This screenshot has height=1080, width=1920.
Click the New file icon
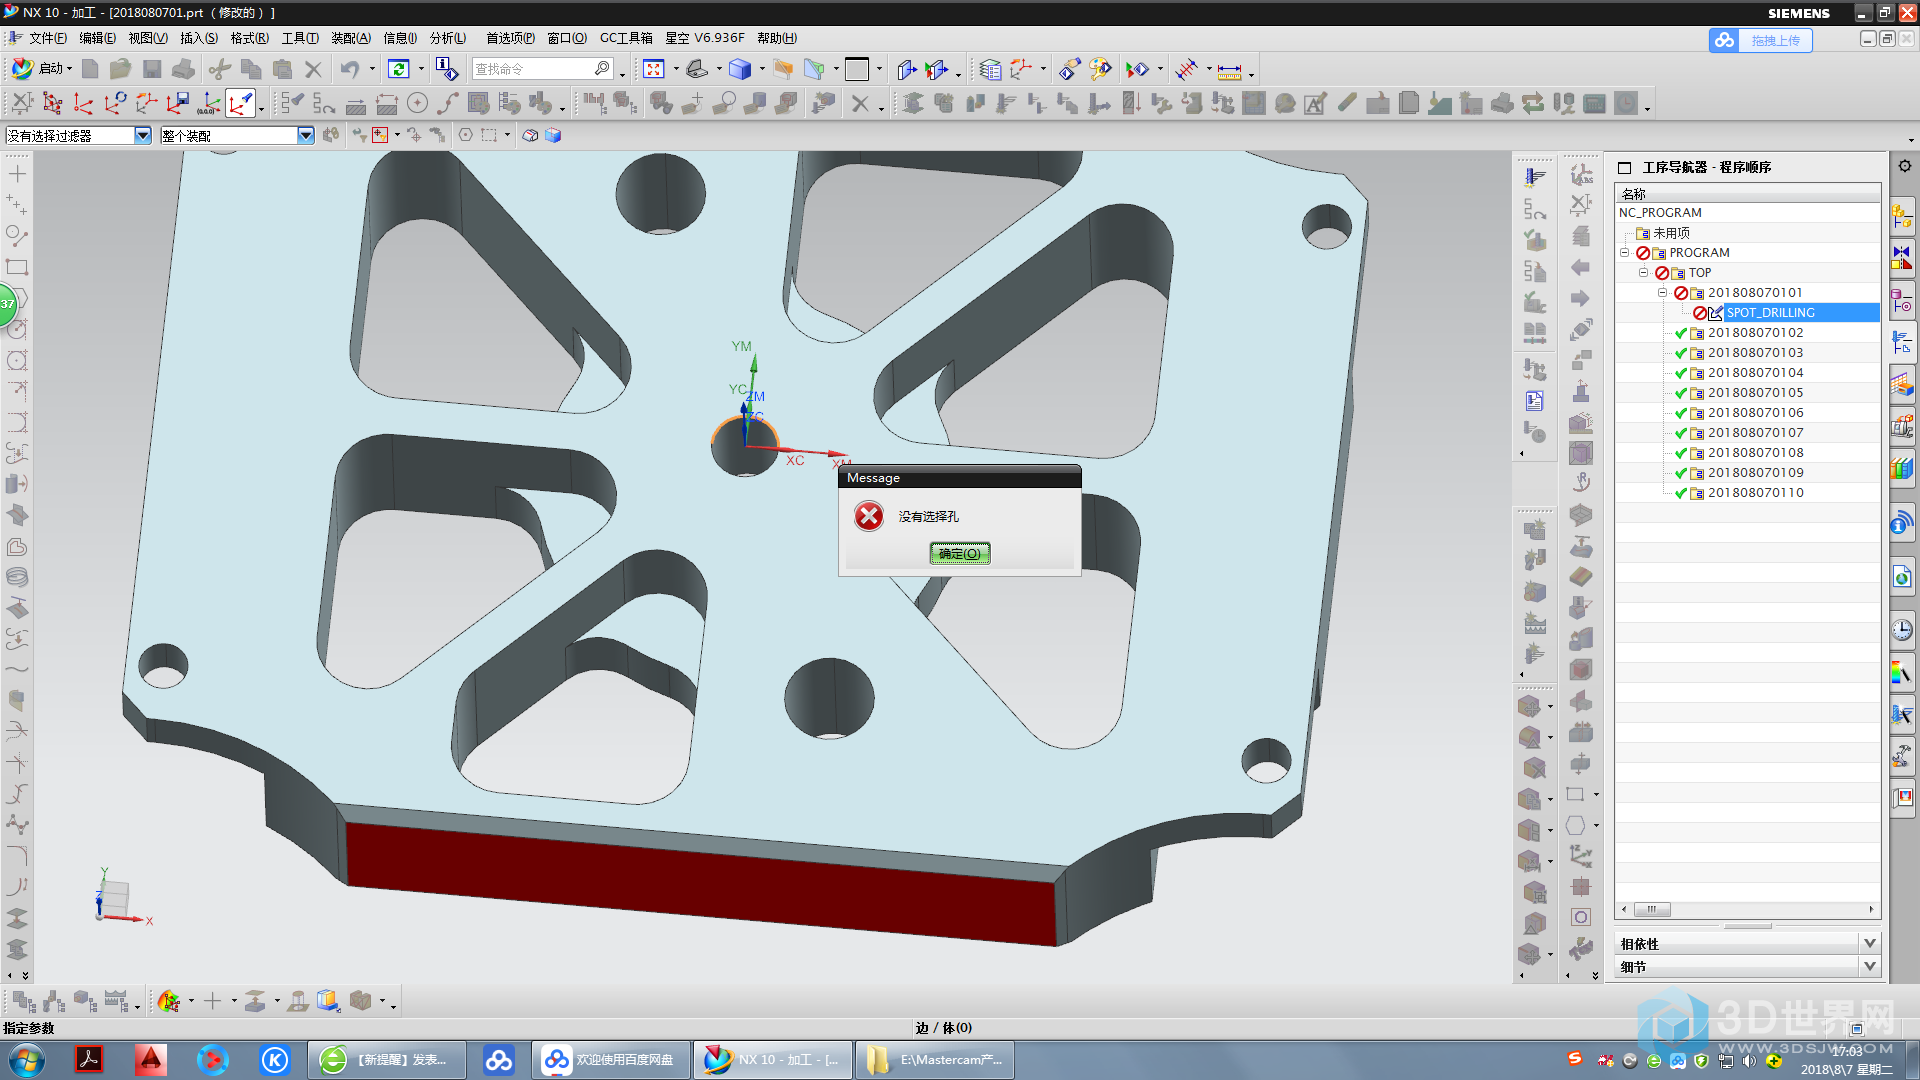point(90,69)
